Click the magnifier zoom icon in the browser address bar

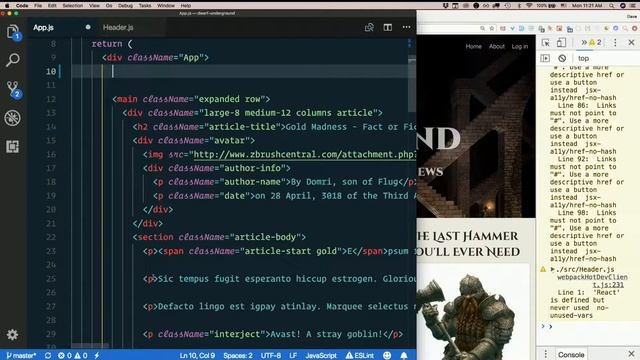click(x=482, y=29)
